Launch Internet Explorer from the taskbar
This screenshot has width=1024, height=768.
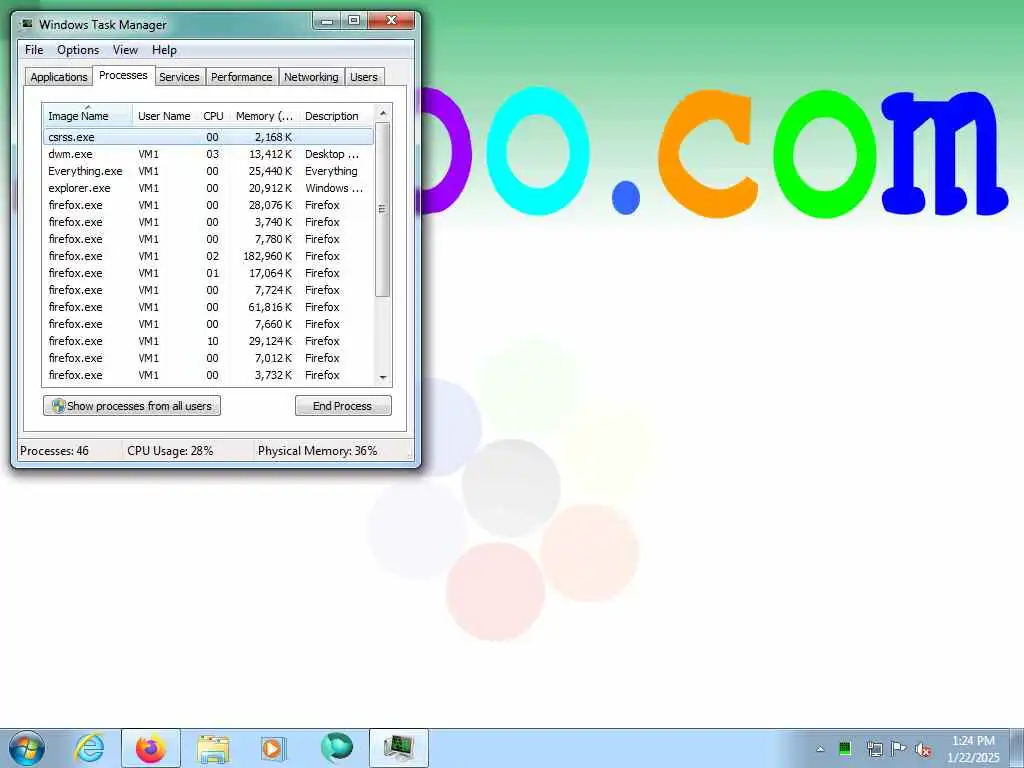tap(89, 748)
